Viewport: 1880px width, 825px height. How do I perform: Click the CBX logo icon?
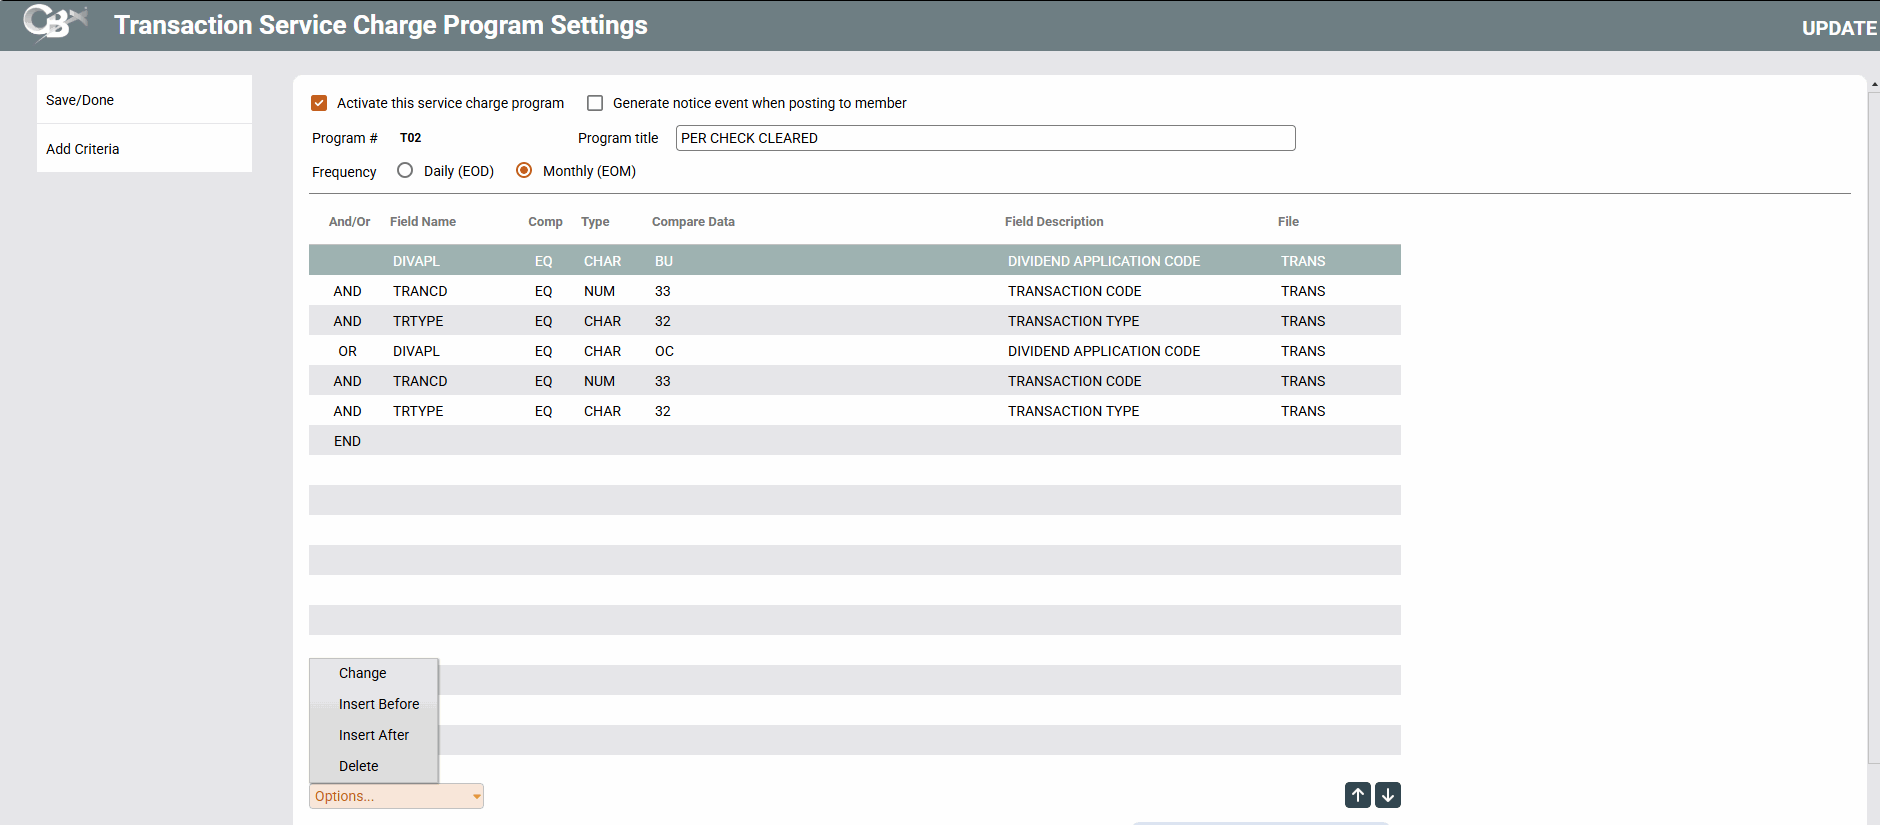point(55,22)
